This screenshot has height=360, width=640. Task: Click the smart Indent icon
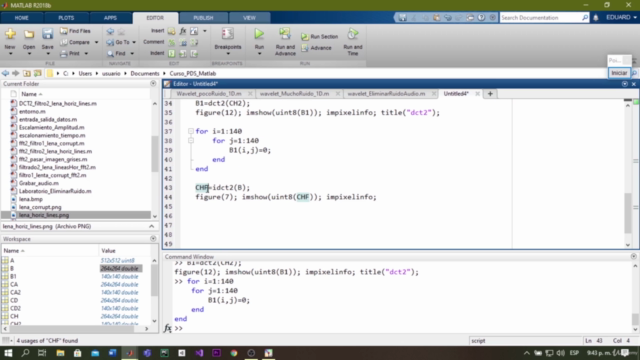tap(172, 53)
